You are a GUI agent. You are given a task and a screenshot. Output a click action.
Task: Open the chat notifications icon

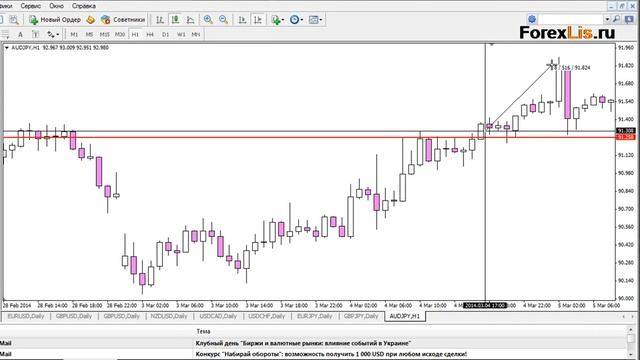tap(629, 19)
